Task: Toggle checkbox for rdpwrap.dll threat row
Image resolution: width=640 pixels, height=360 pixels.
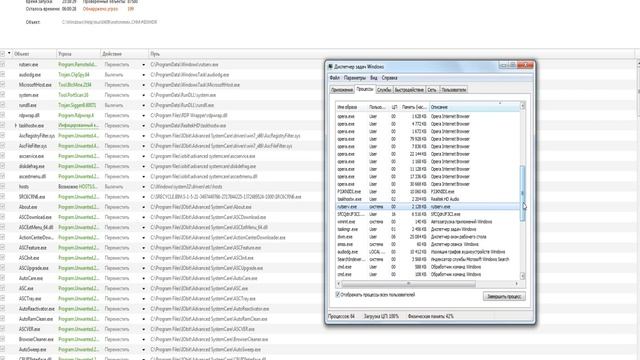Action: [2, 115]
